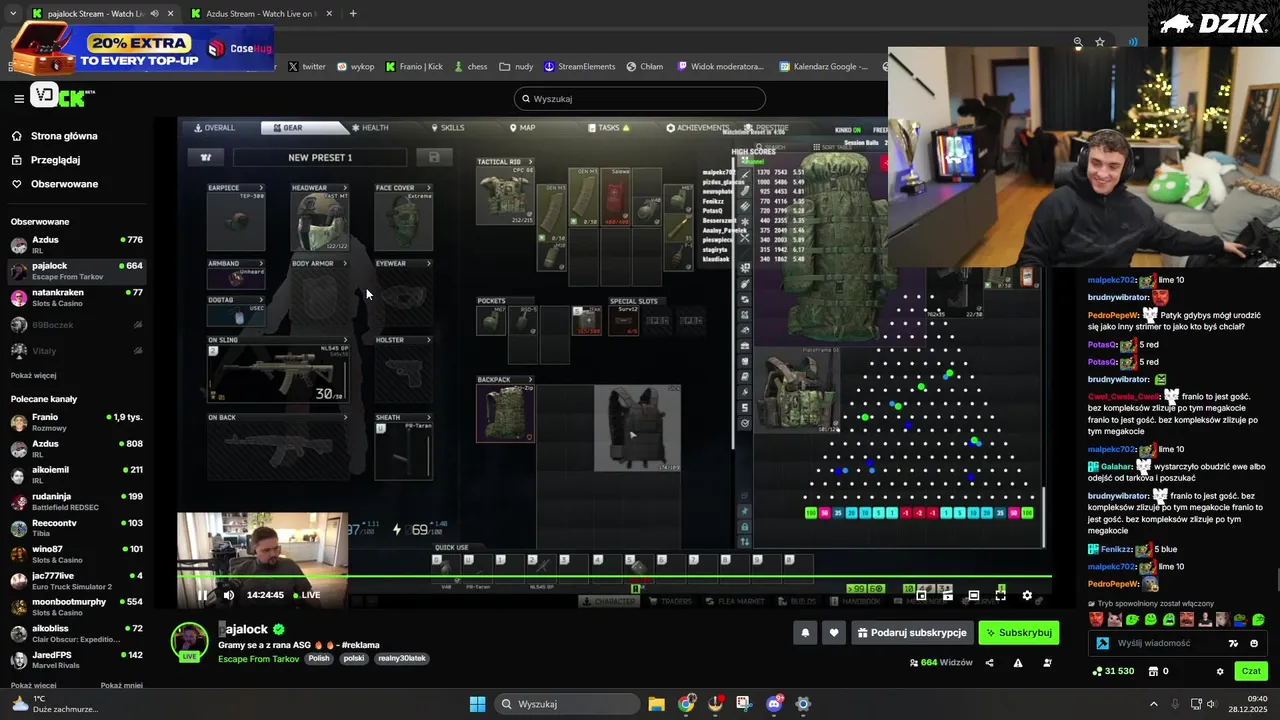Image resolution: width=1280 pixels, height=720 pixels.
Task: Open the chess bookmark
Action: pos(470,67)
